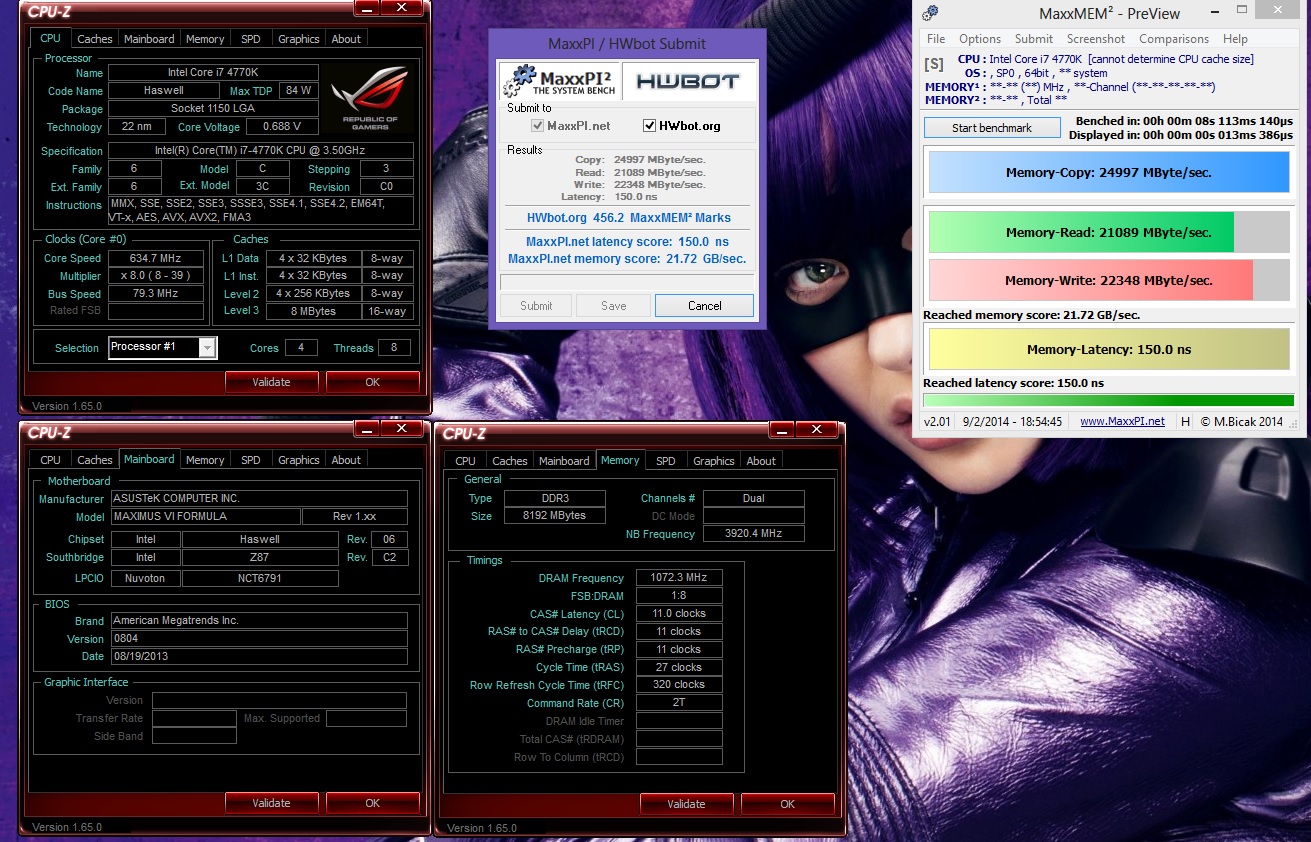Image resolution: width=1311 pixels, height=842 pixels.
Task: Select Mainboard tab in the CPU-Z processor window
Action: click(149, 39)
